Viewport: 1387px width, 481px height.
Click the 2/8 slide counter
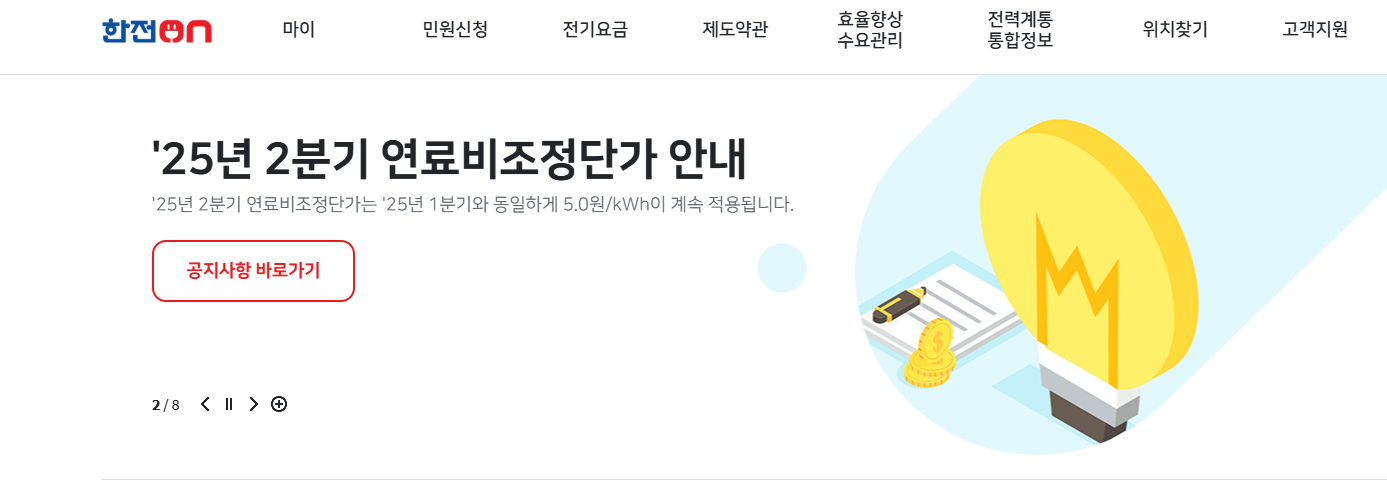coord(166,405)
